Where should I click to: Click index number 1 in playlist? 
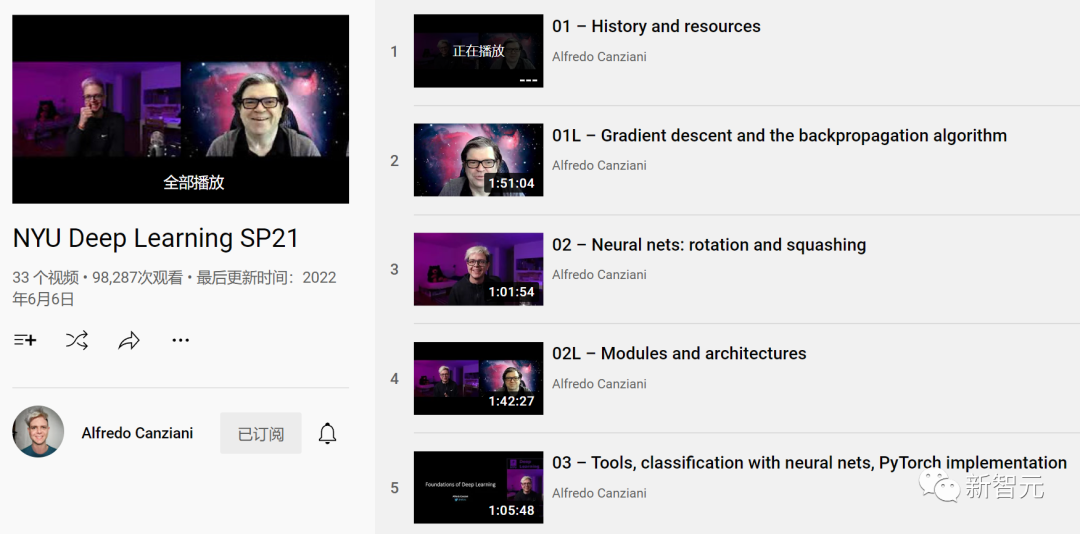394,52
